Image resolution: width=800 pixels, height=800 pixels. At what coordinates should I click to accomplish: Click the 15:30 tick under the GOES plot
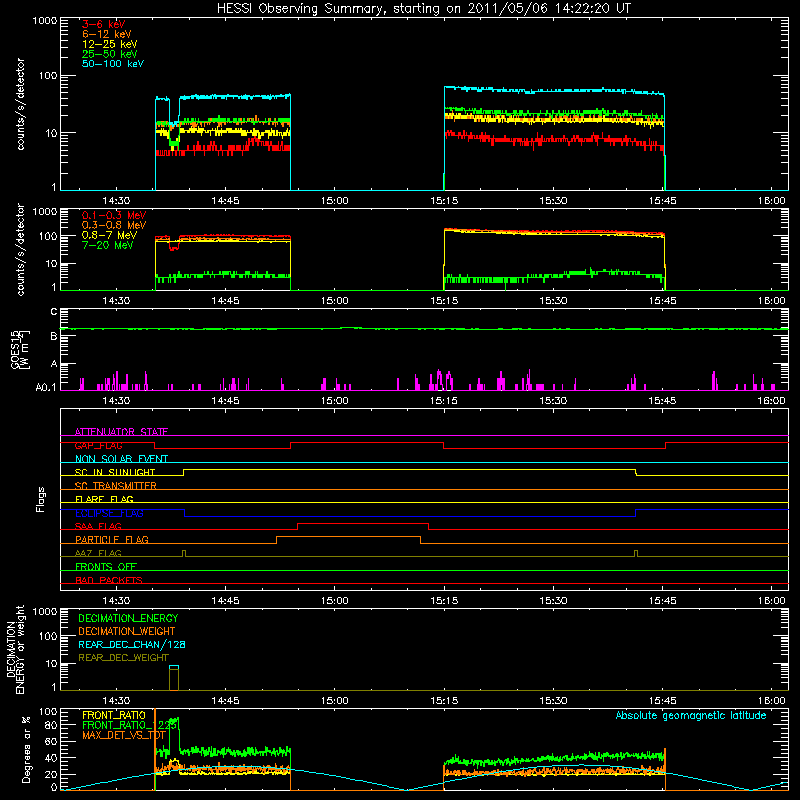pyautogui.click(x=553, y=401)
